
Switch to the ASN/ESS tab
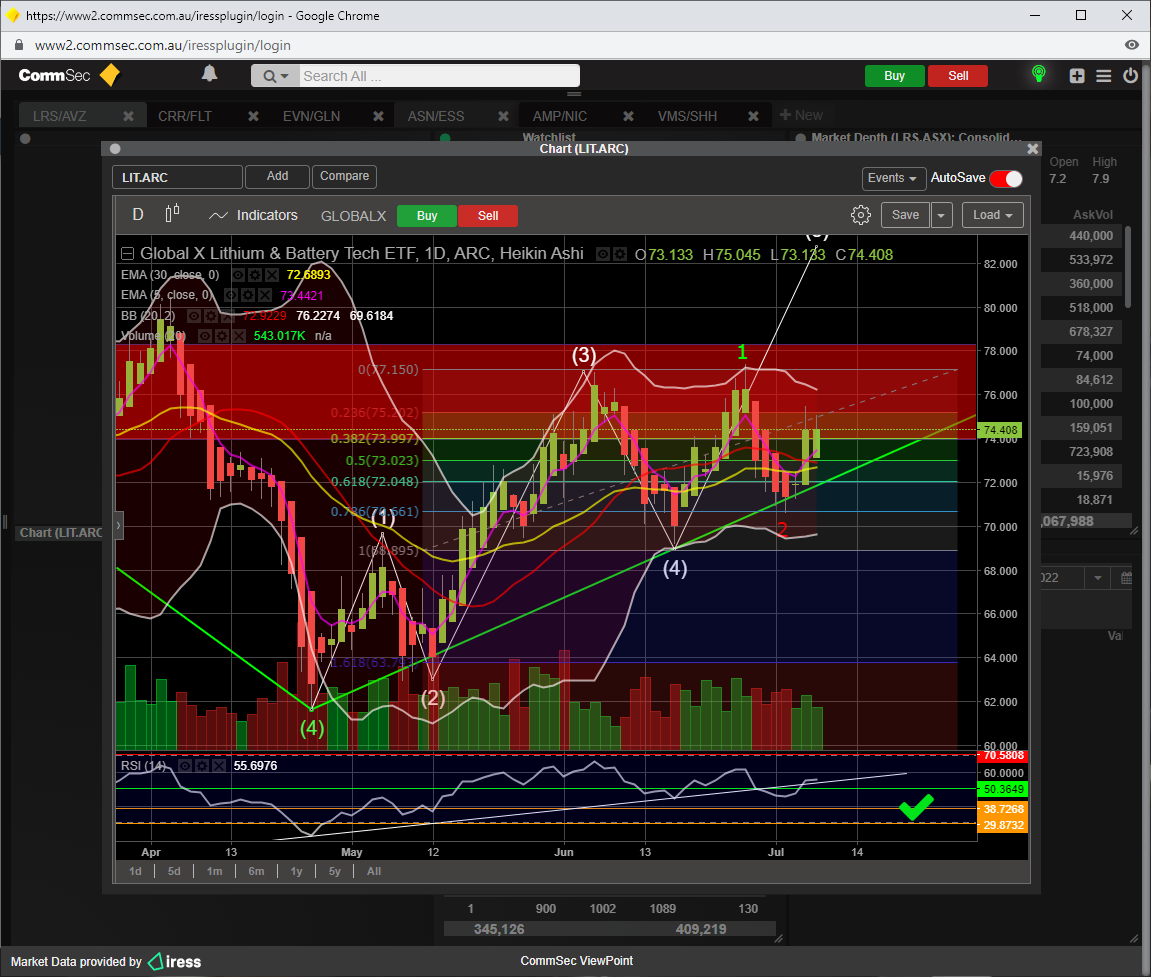436,116
